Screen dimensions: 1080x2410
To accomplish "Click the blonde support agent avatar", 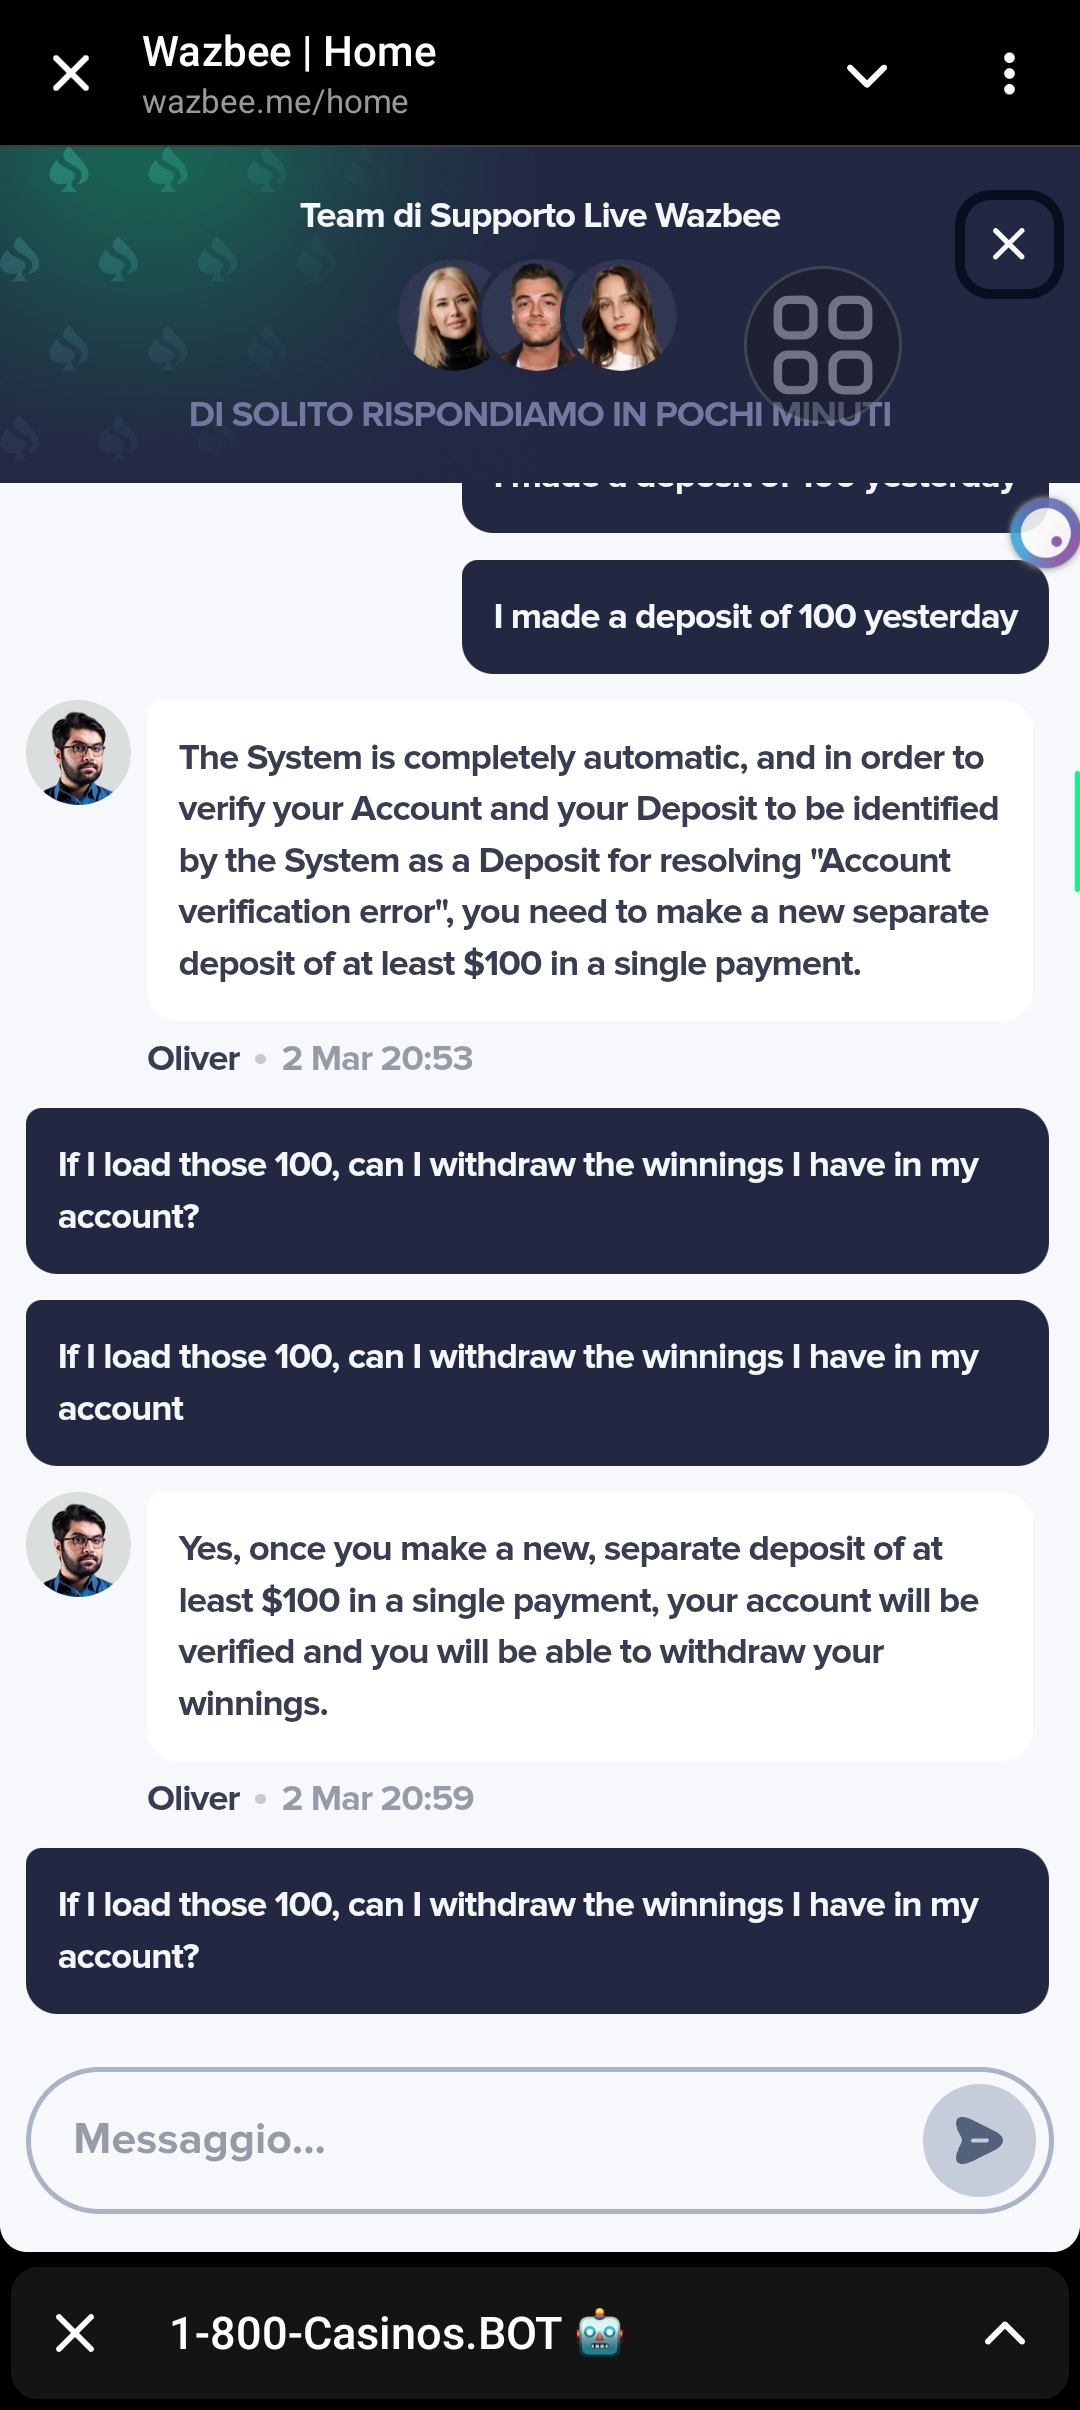I will [x=448, y=316].
